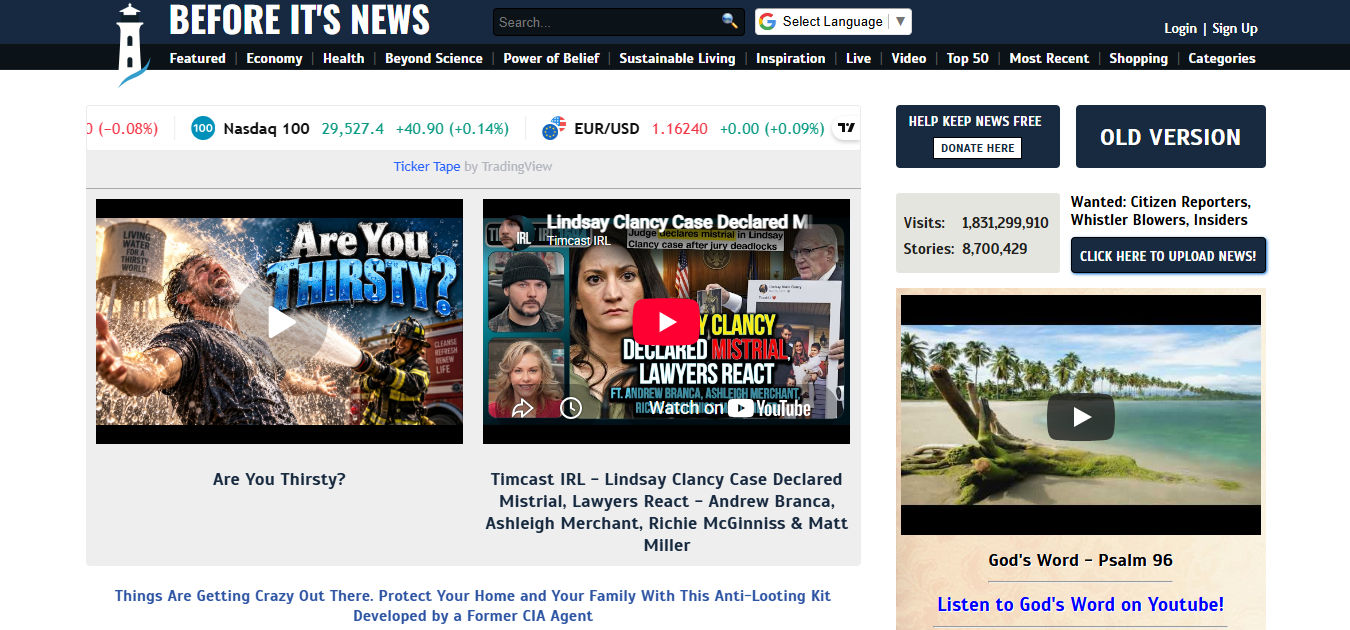Click the Donate Here button

click(x=978, y=148)
